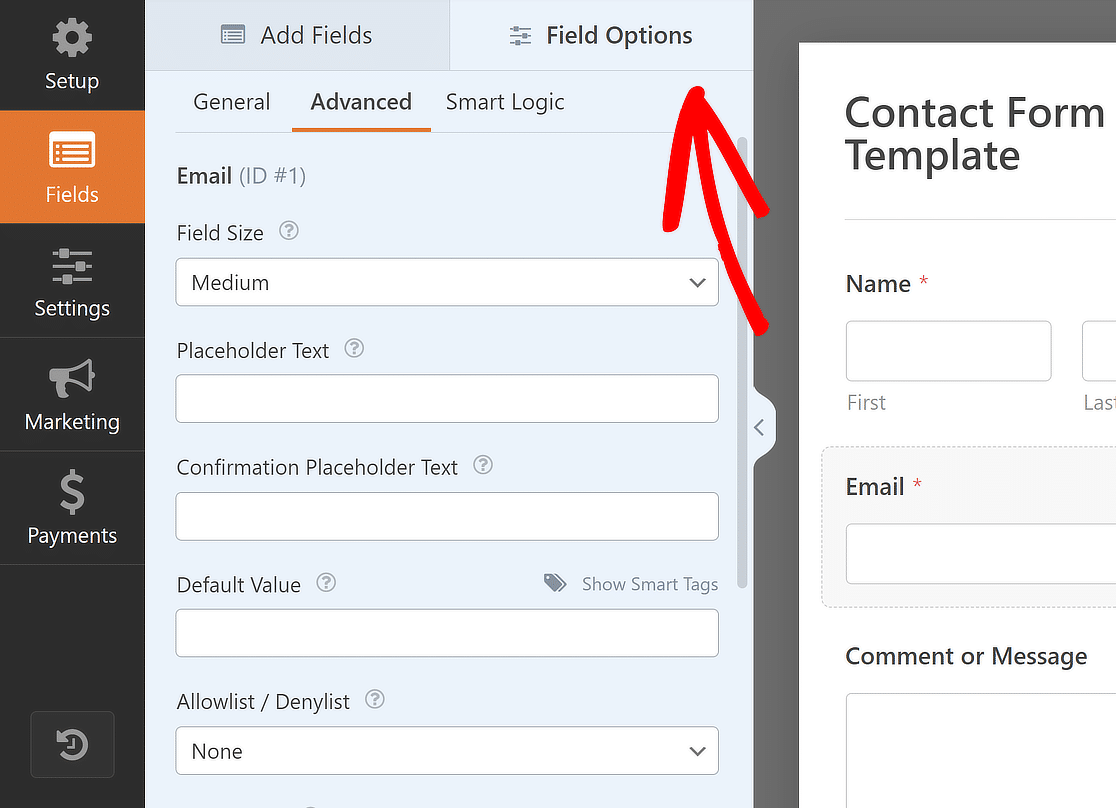Switch to the General tab
Viewport: 1116px width, 808px height.
231,101
